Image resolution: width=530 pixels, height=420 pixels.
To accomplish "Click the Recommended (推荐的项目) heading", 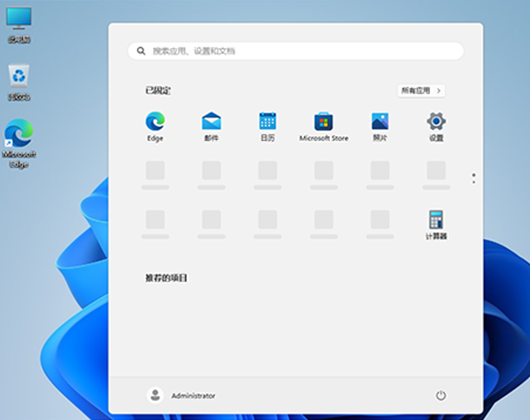I will click(166, 278).
